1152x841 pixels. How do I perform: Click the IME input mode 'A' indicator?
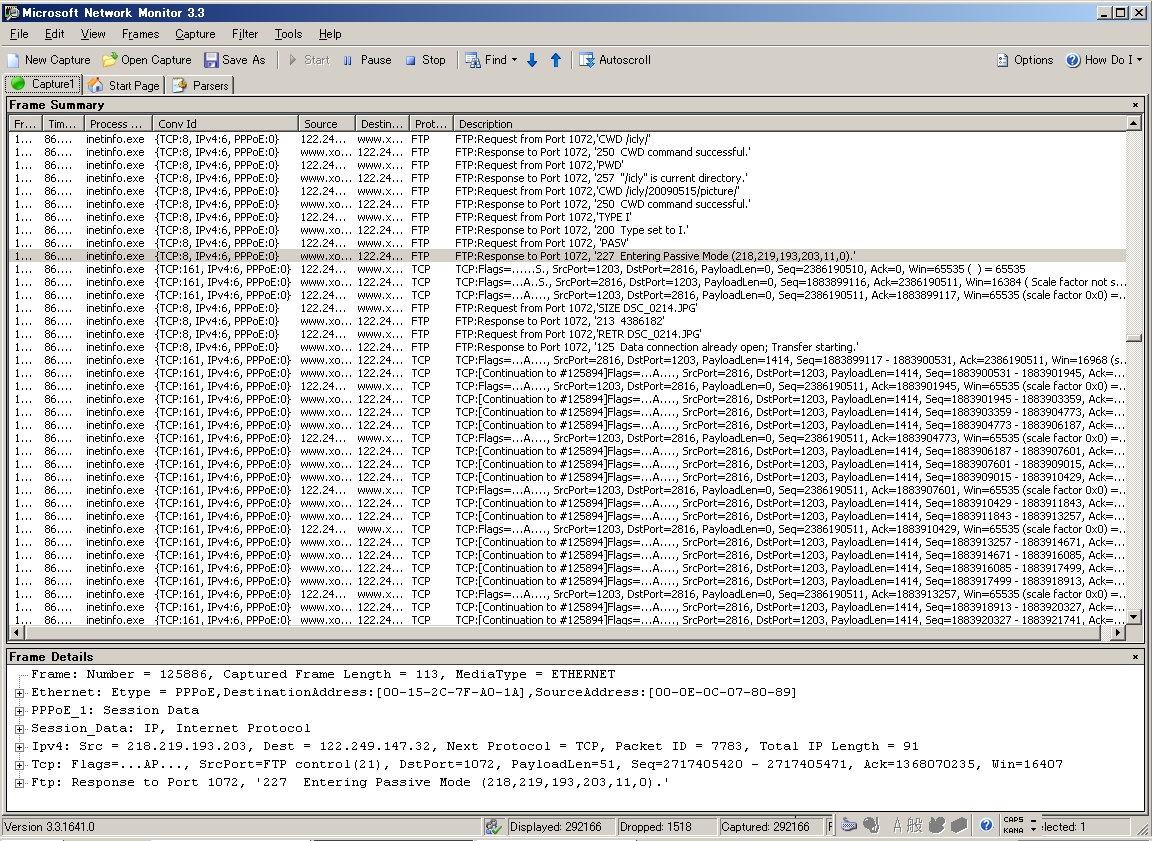(x=897, y=825)
